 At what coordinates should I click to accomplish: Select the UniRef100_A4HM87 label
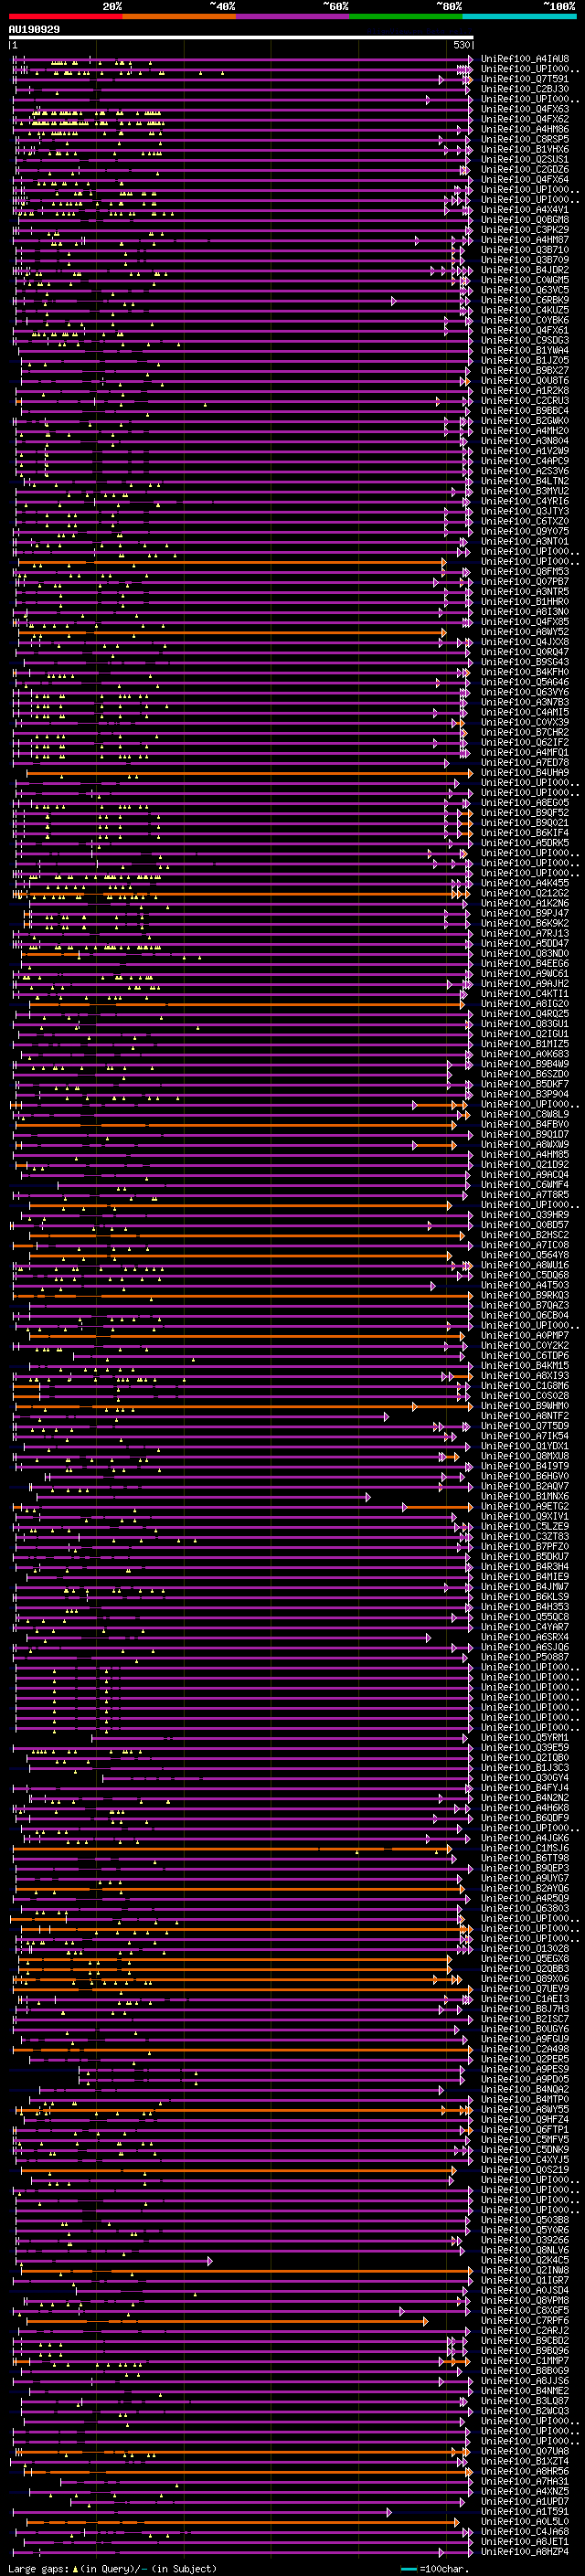(x=525, y=240)
